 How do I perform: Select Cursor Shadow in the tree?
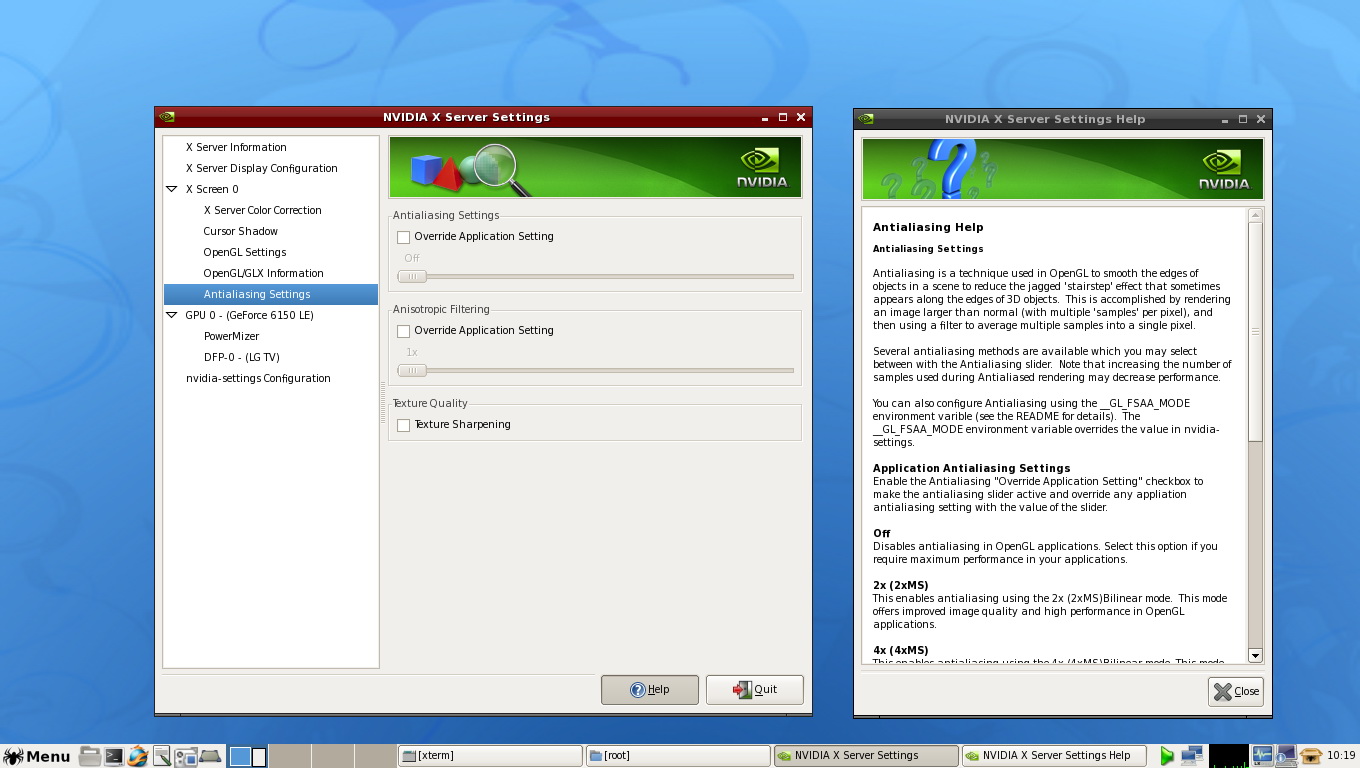point(240,231)
